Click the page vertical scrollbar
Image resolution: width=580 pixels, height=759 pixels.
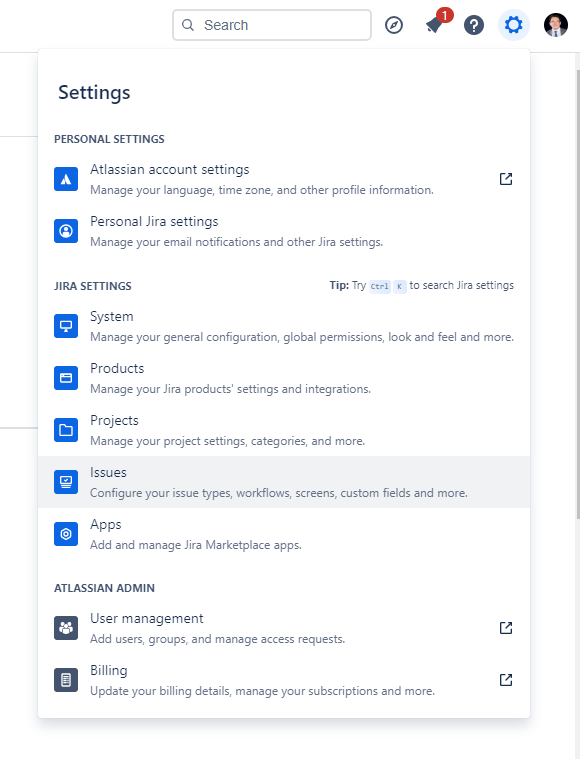[578, 294]
